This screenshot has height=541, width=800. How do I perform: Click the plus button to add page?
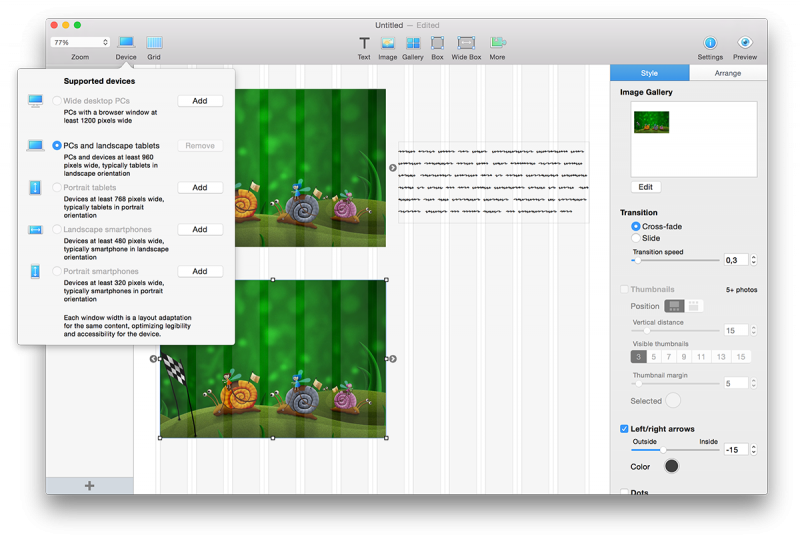click(x=89, y=486)
